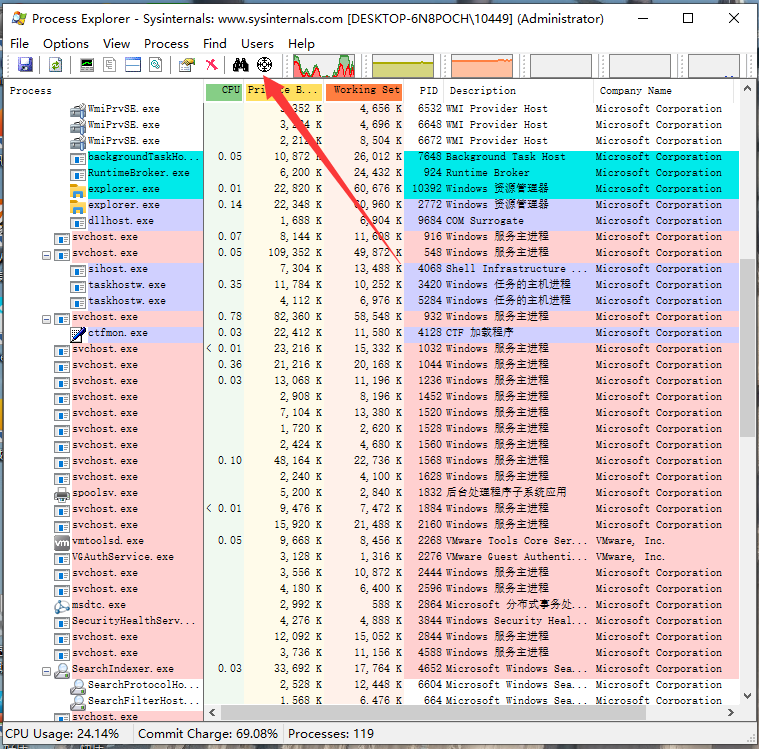Screen dimensions: 759x749
Task: Click the backgroundTaskHost process icon
Action: 77,158
